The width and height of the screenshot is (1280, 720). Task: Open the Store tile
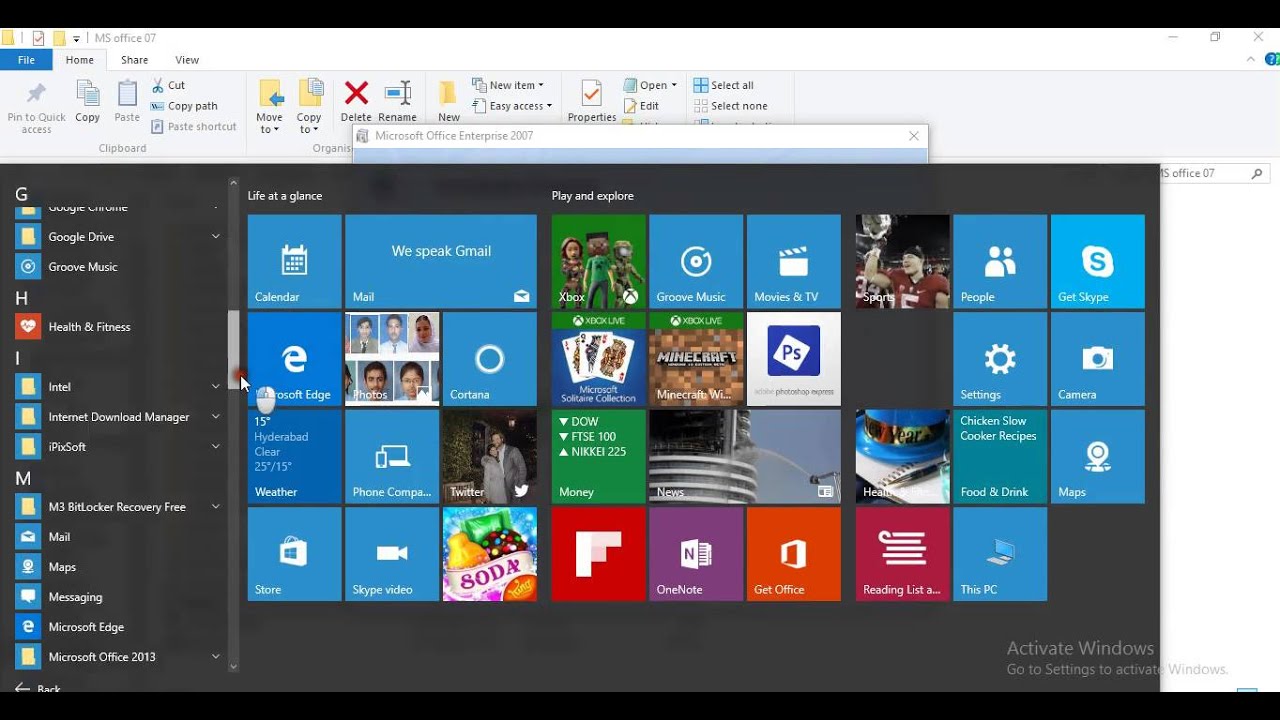[x=294, y=554]
